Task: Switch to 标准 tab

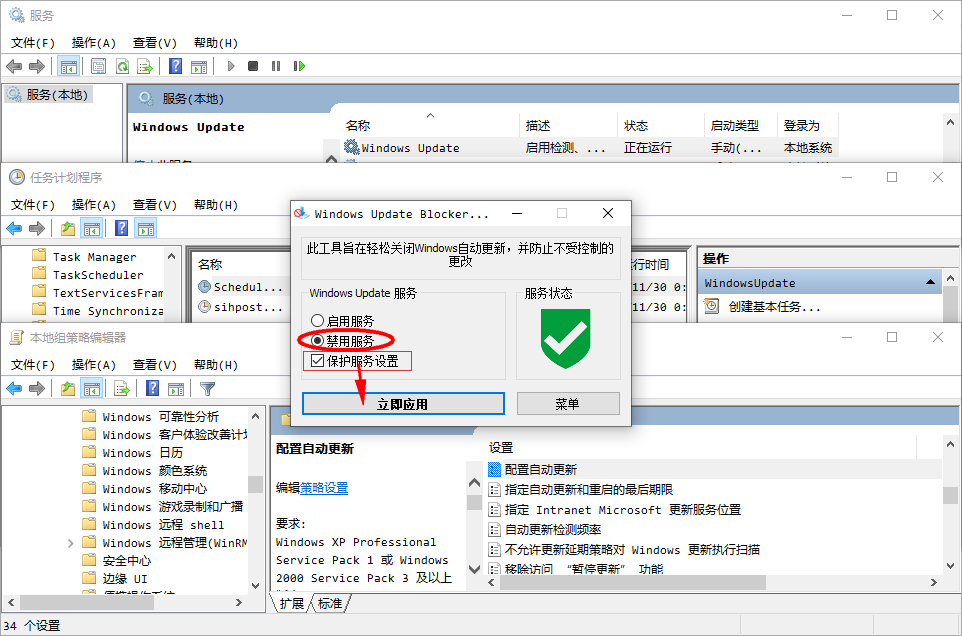Action: click(329, 603)
